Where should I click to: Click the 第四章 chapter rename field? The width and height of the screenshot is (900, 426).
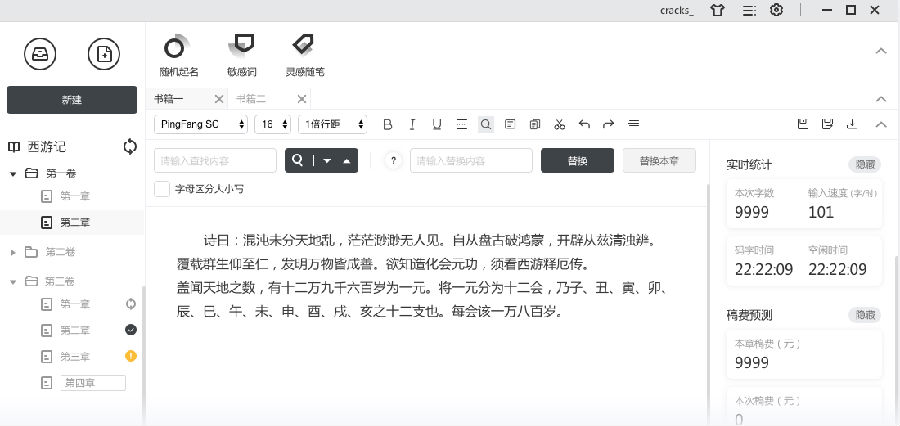(x=93, y=383)
